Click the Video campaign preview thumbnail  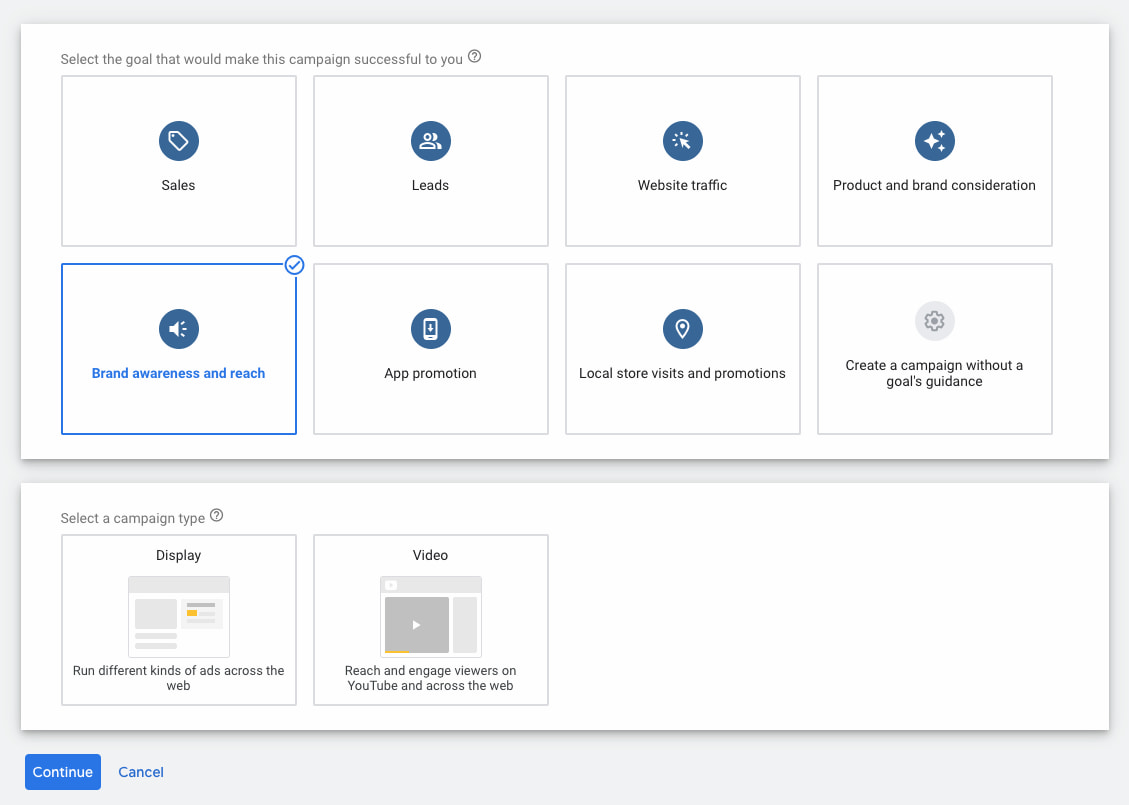point(431,616)
